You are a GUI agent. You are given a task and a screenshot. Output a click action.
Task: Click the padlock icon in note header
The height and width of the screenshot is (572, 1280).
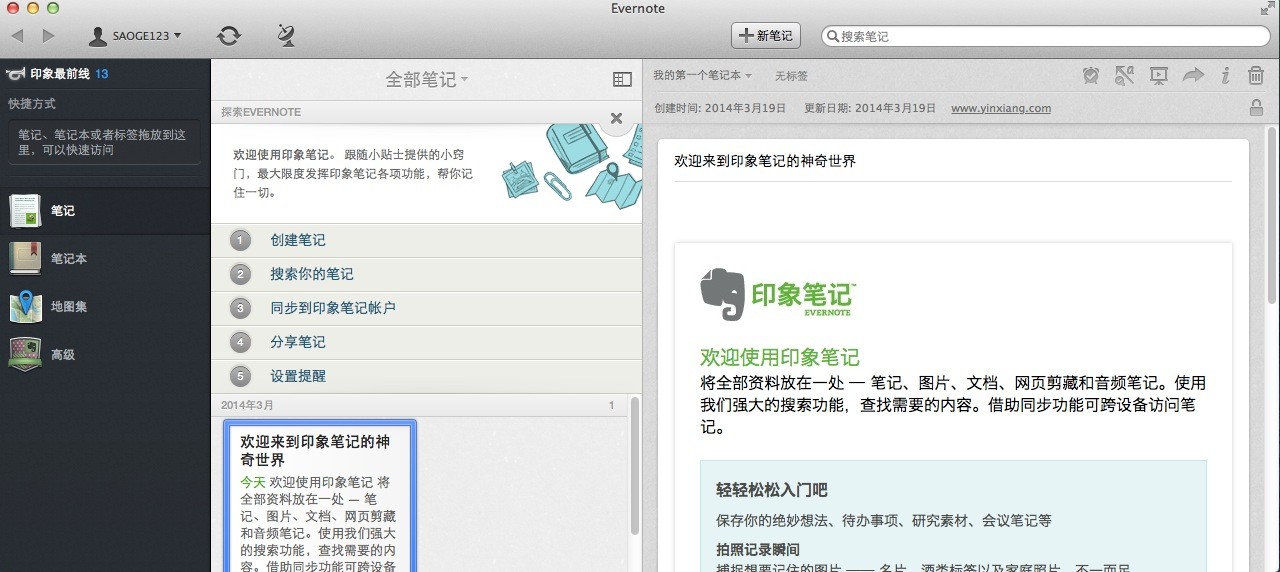pyautogui.click(x=1256, y=108)
